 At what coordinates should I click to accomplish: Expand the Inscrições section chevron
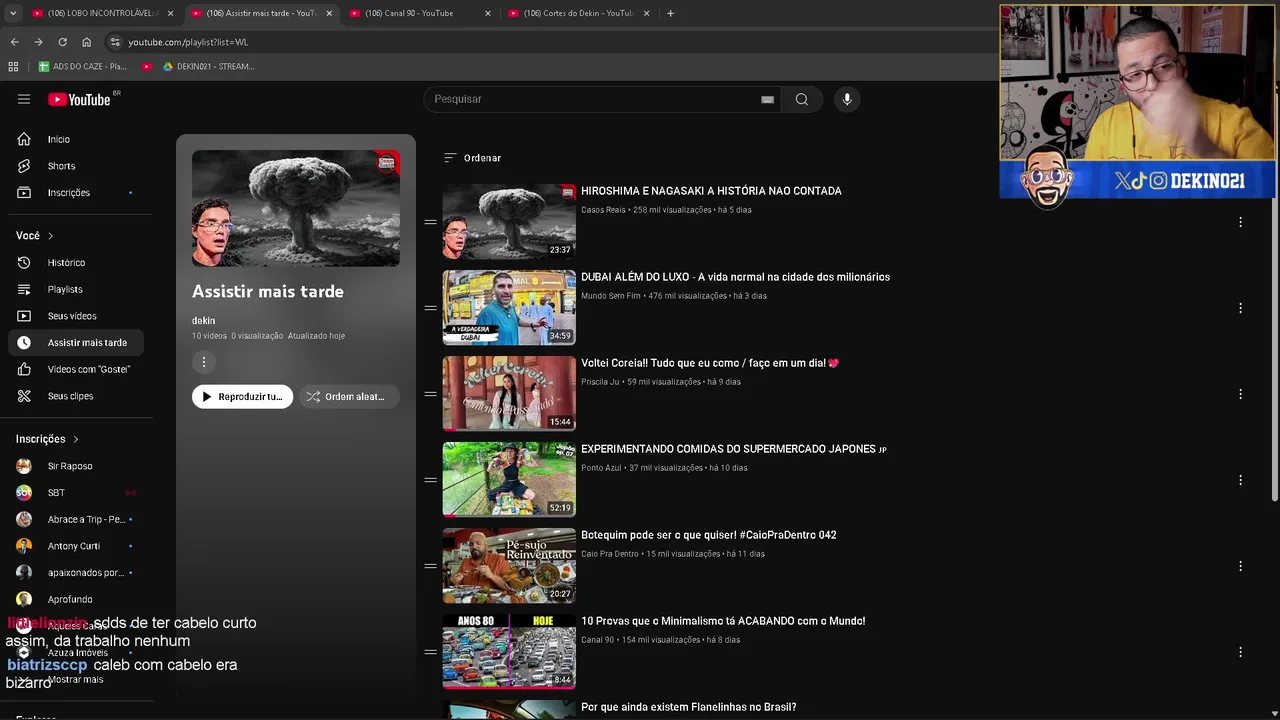(x=75, y=439)
